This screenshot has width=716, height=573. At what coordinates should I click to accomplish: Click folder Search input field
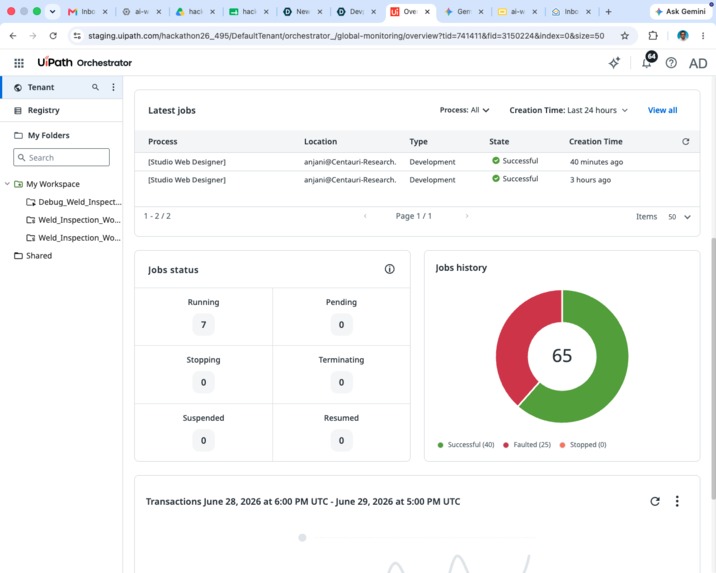point(61,158)
